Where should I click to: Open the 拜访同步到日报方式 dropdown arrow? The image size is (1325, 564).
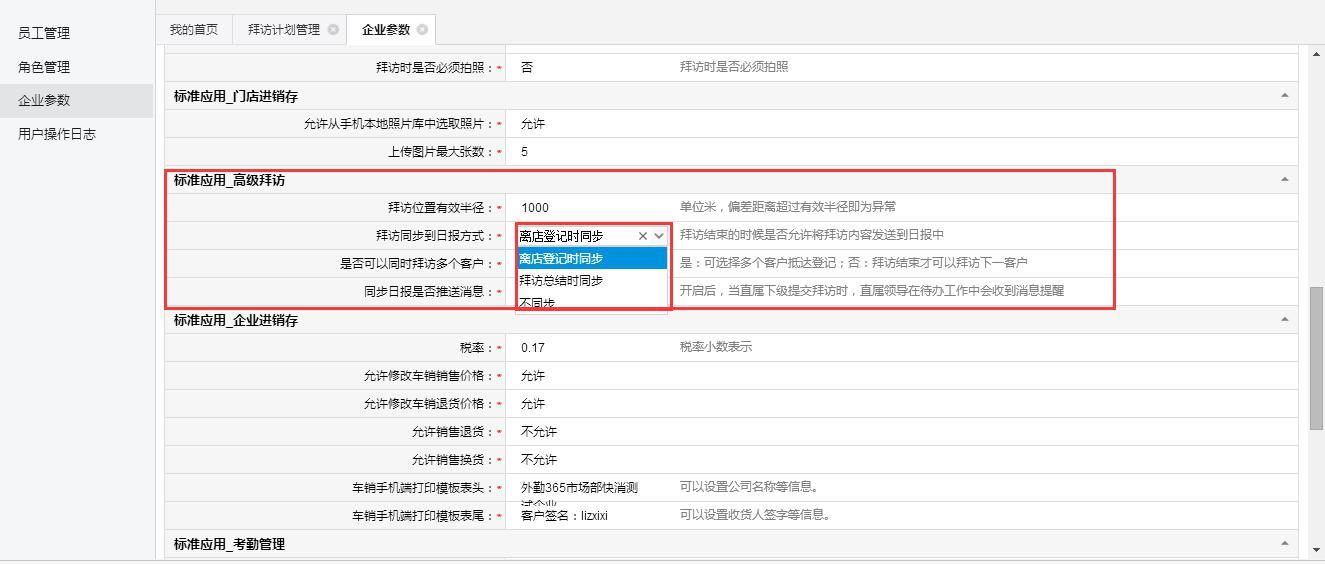click(x=658, y=236)
